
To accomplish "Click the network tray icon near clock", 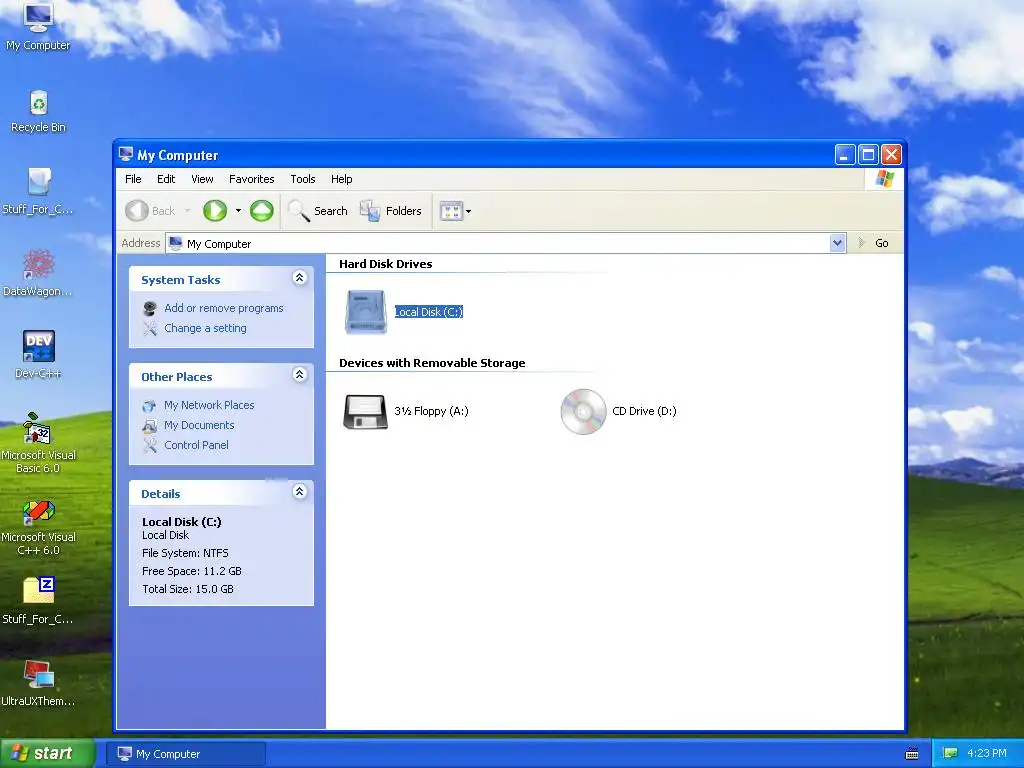I will [950, 753].
